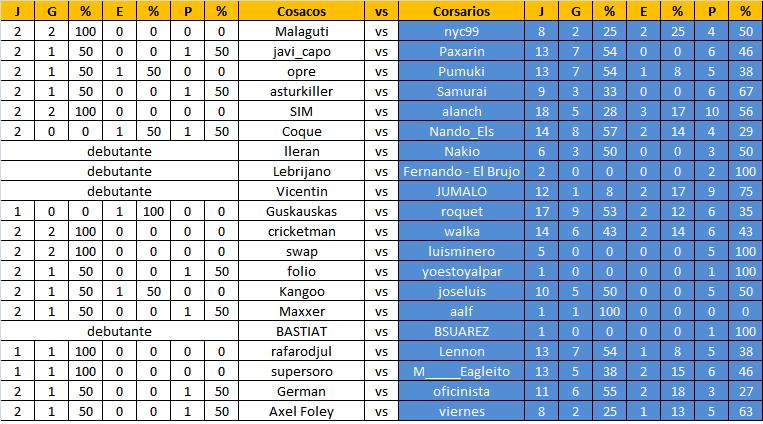
Task: Click the BASTIAT name cell
Action: [x=301, y=332]
